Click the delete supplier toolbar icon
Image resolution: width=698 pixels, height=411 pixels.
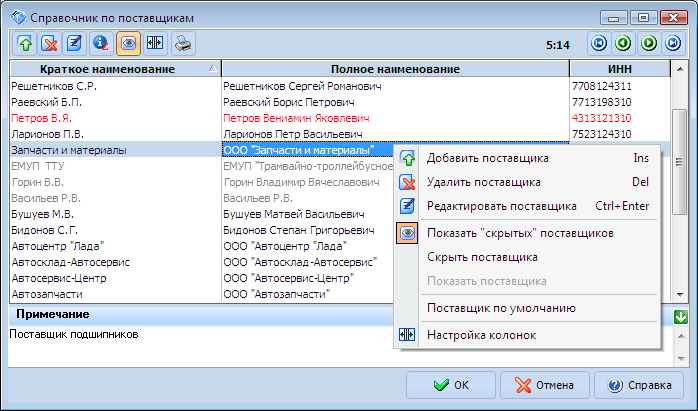pyautogui.click(x=49, y=43)
